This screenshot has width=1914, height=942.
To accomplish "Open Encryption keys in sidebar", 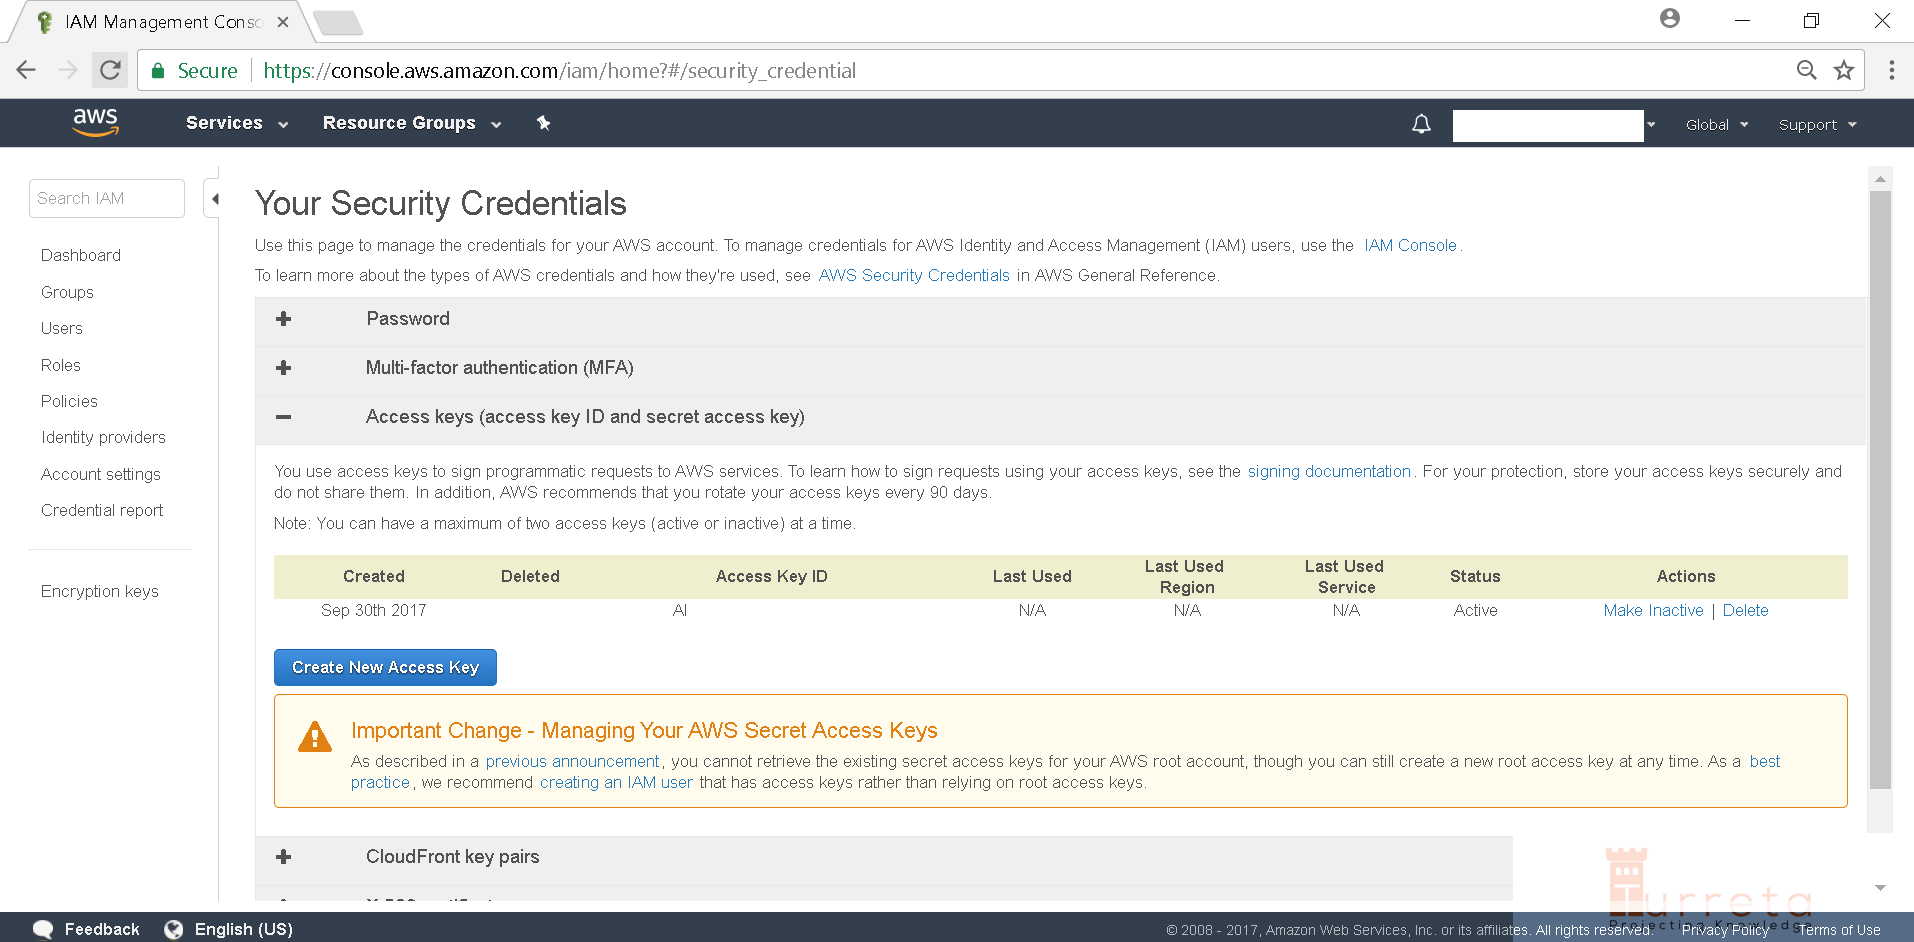I will coord(100,591).
